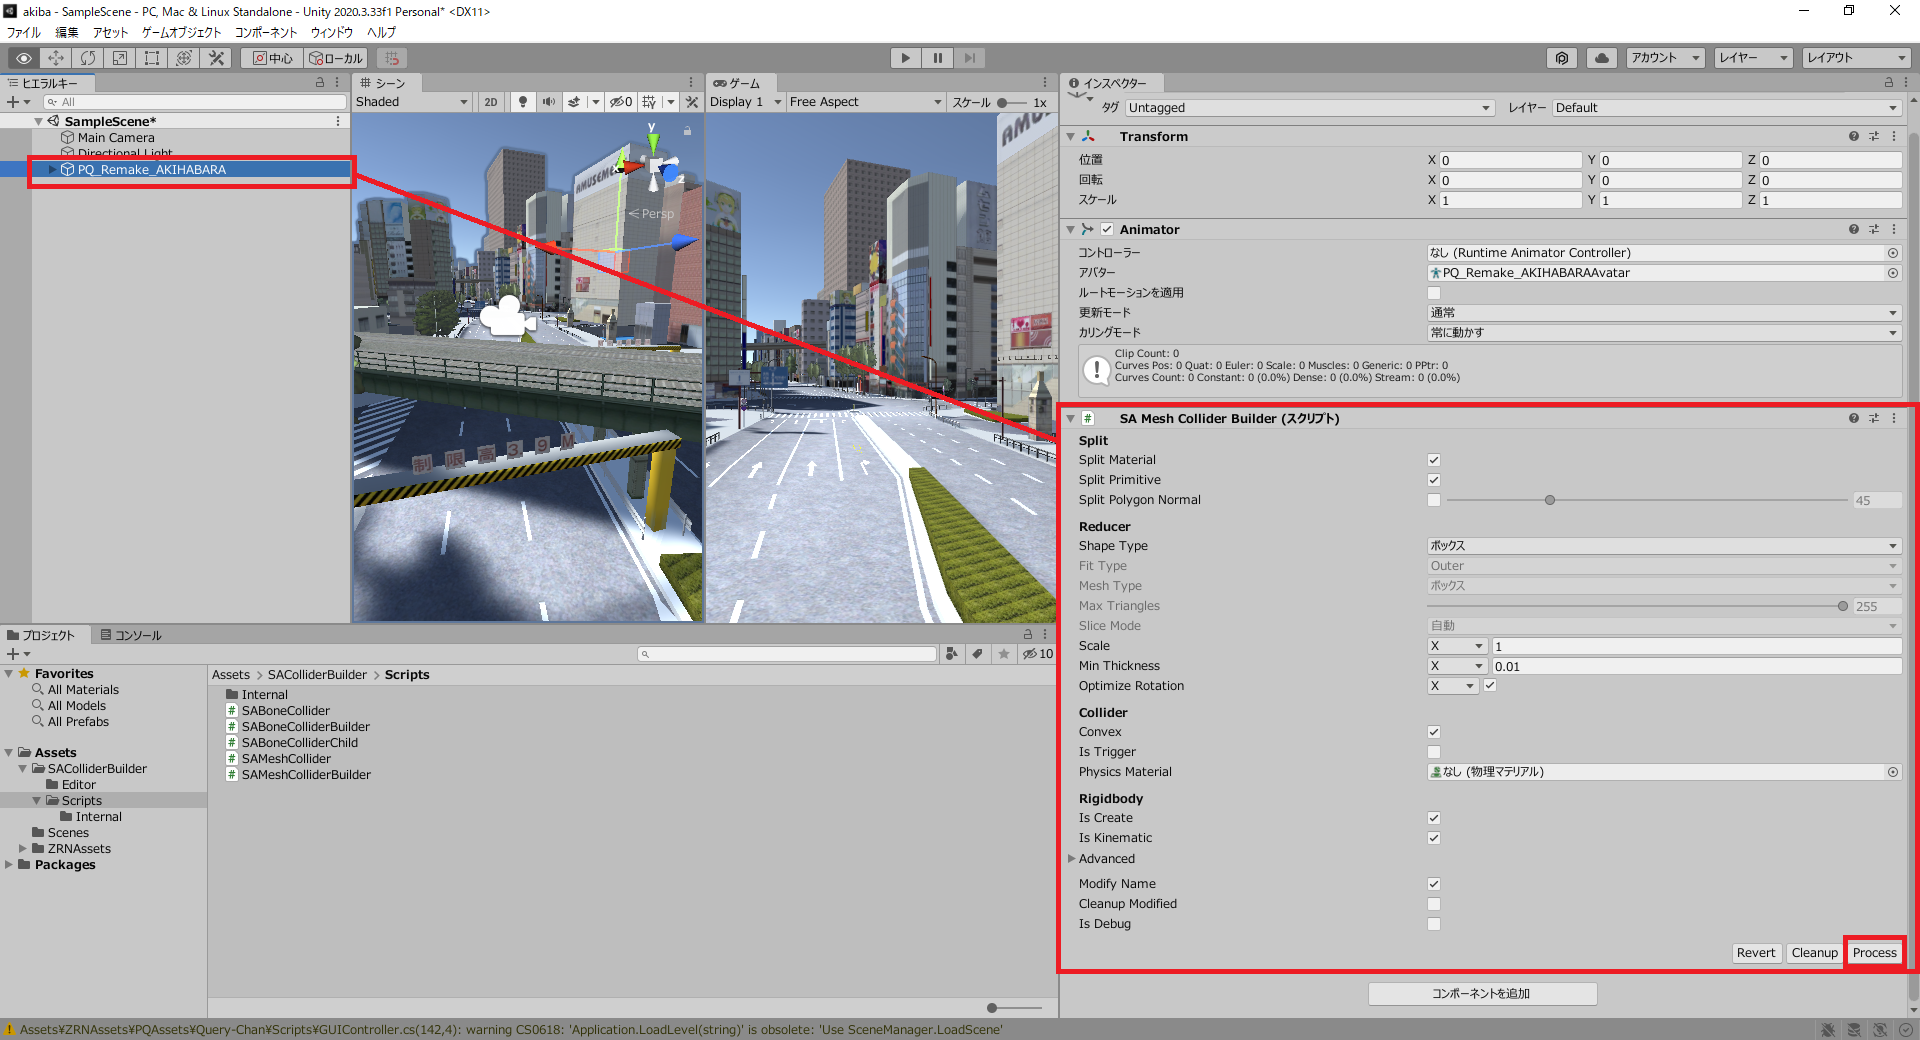Select the Rect Transform tool
The image size is (1920, 1040).
151,57
